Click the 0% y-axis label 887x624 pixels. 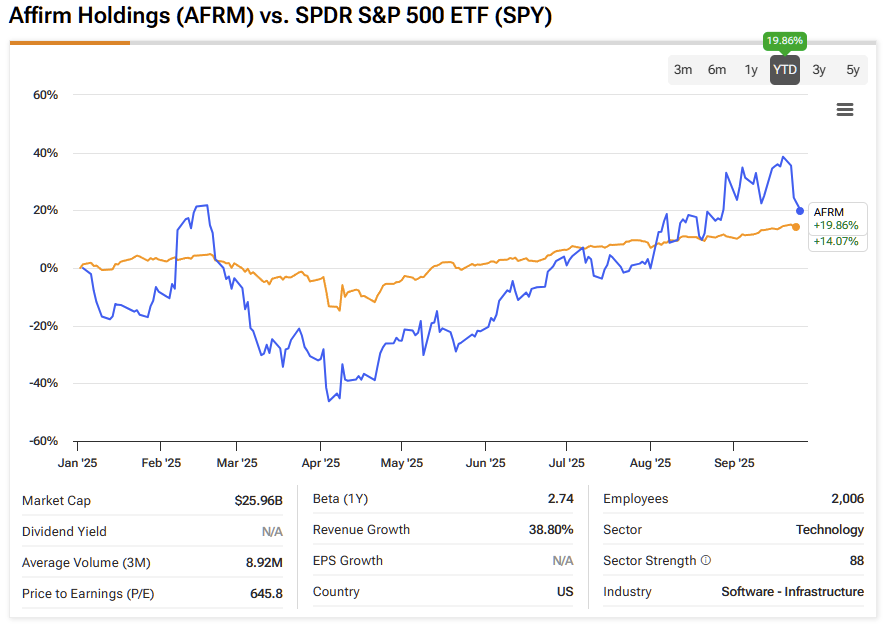pos(49,268)
